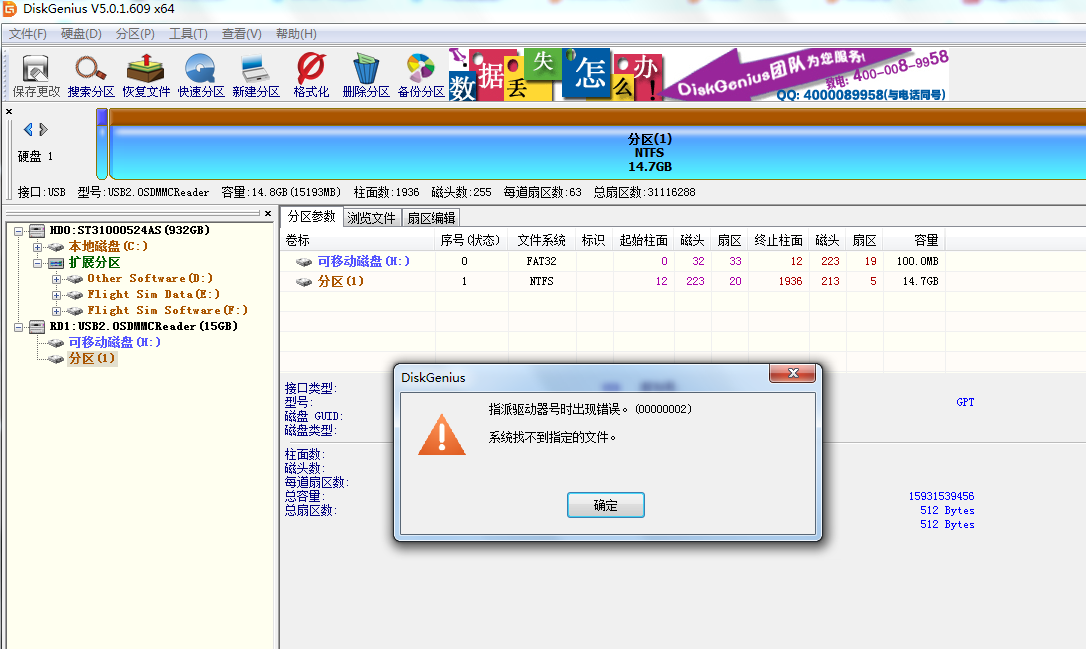This screenshot has width=1086, height=649.
Task: Click the 备份分区 (Backup partition) toolbar icon
Action: (x=421, y=76)
